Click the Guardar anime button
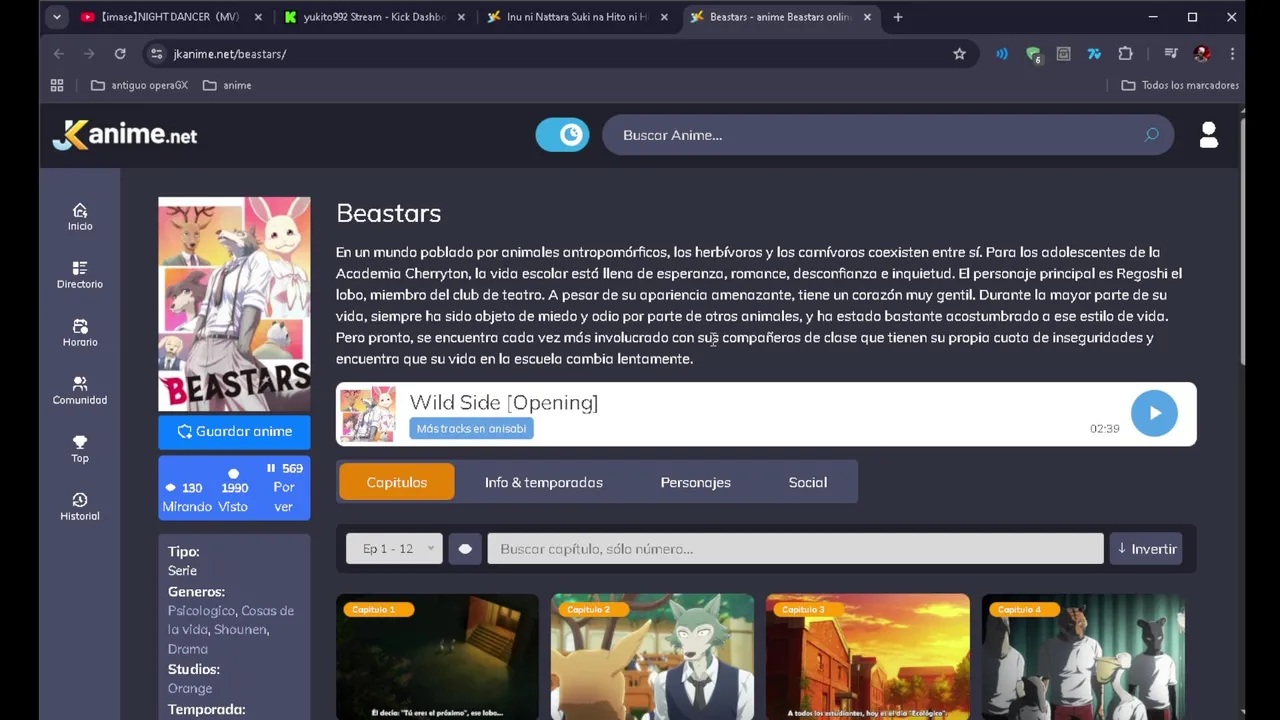The width and height of the screenshot is (1280, 720). pos(234,431)
